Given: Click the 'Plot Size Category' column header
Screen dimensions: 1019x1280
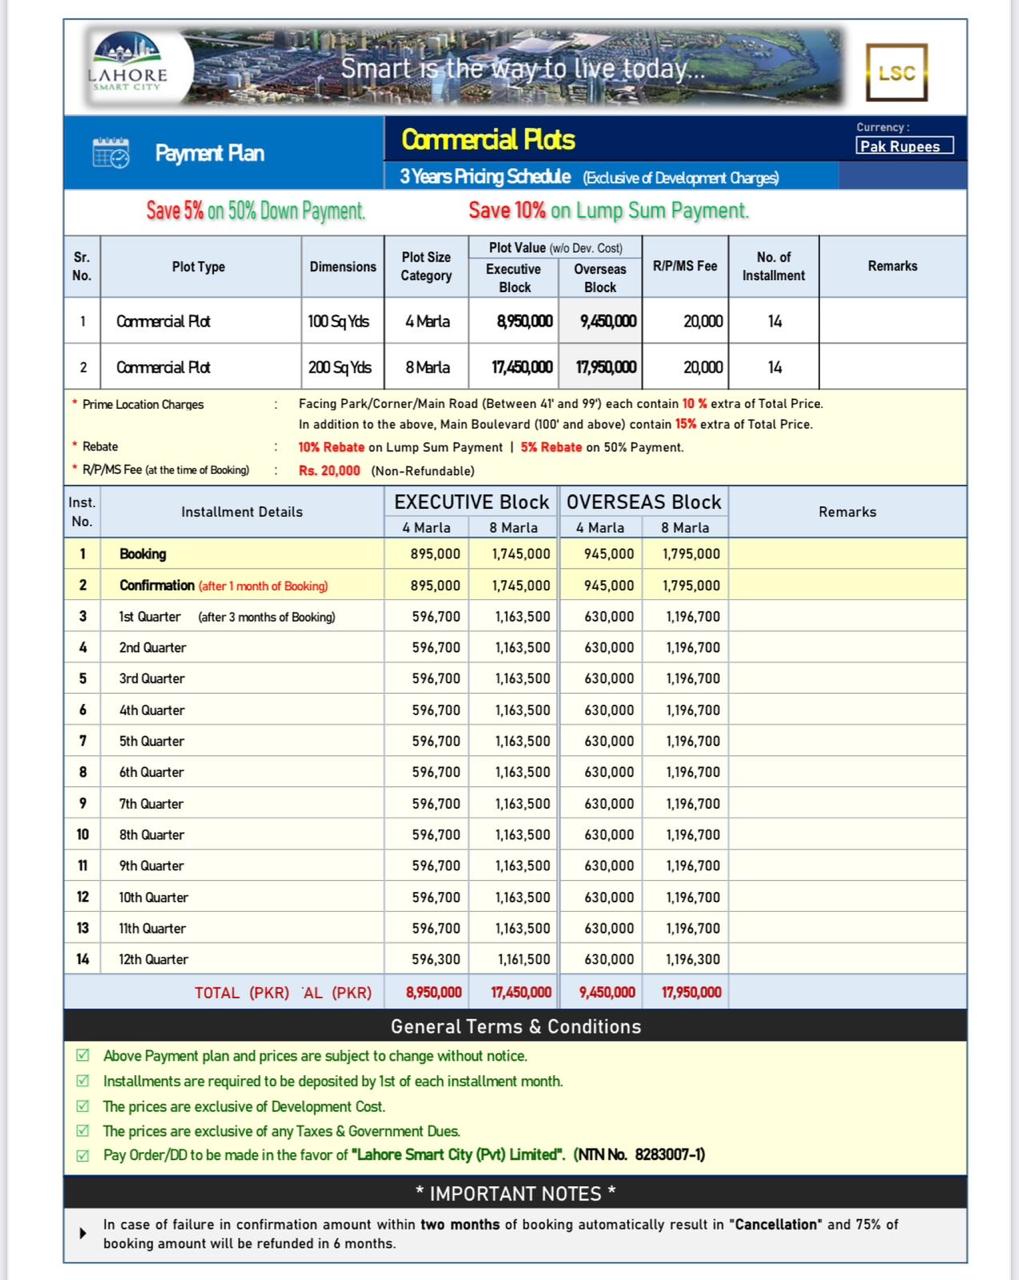Looking at the screenshot, I should click(426, 266).
